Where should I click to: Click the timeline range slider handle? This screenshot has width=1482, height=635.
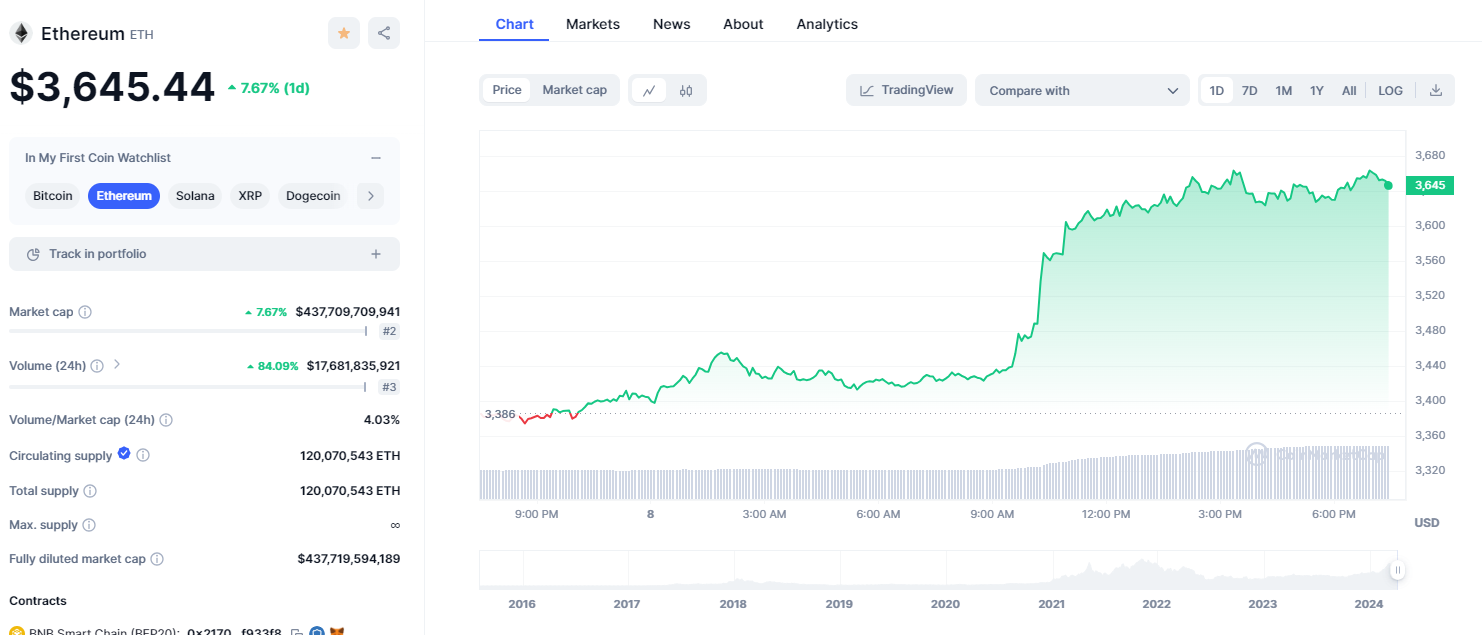click(1397, 571)
